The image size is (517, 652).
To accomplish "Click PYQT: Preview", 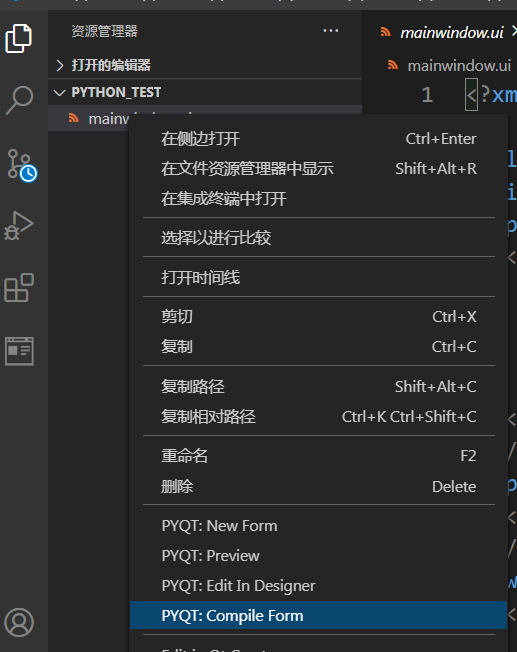I will point(318,556).
